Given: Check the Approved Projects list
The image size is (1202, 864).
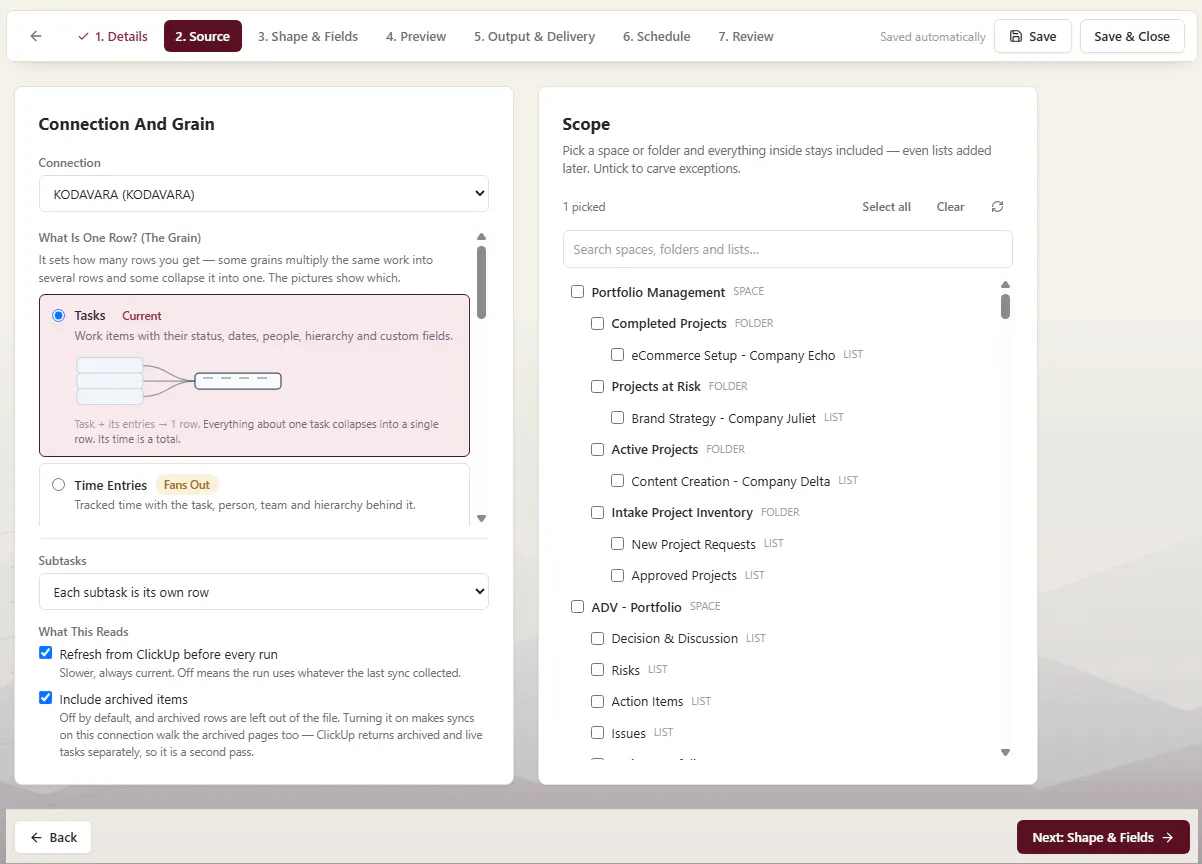Looking at the screenshot, I should coord(617,575).
